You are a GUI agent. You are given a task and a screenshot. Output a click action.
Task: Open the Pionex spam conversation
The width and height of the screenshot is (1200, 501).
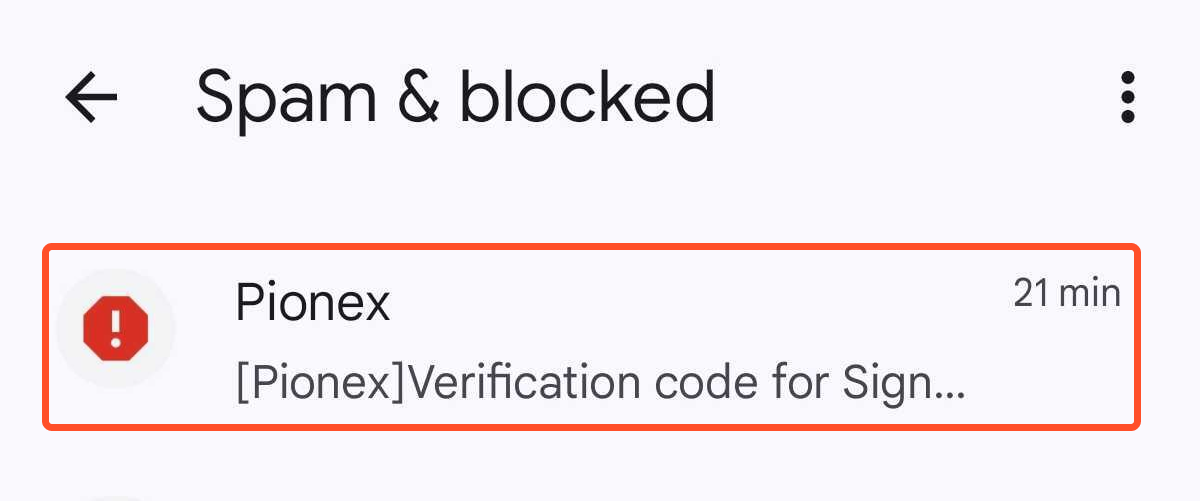point(591,337)
